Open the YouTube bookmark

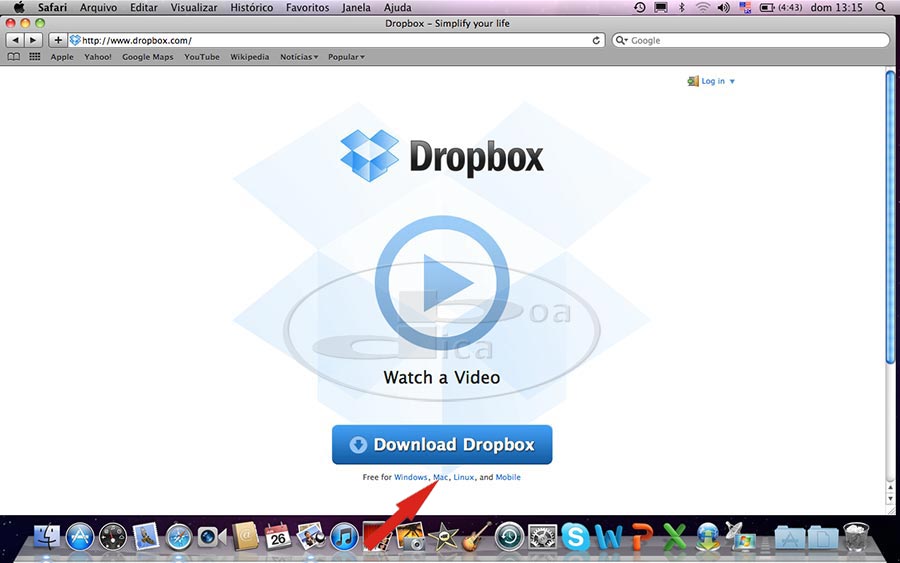click(201, 57)
